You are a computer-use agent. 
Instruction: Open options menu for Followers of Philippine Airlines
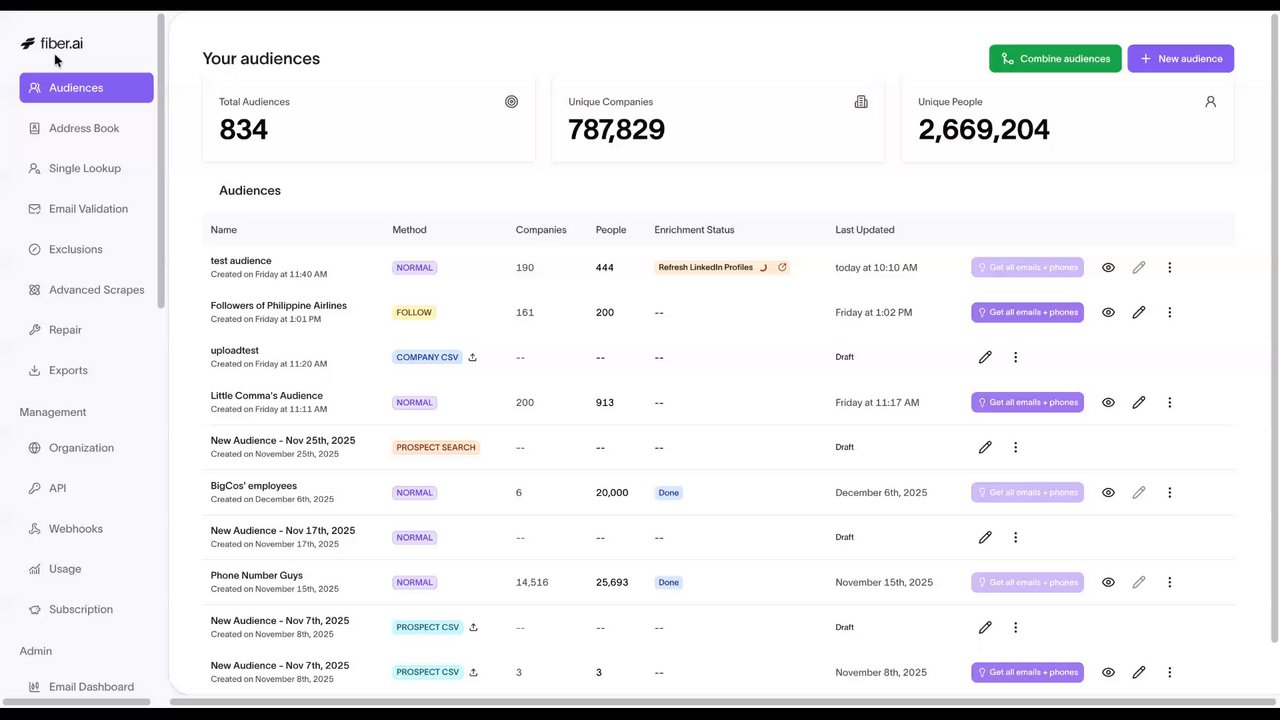(1169, 313)
